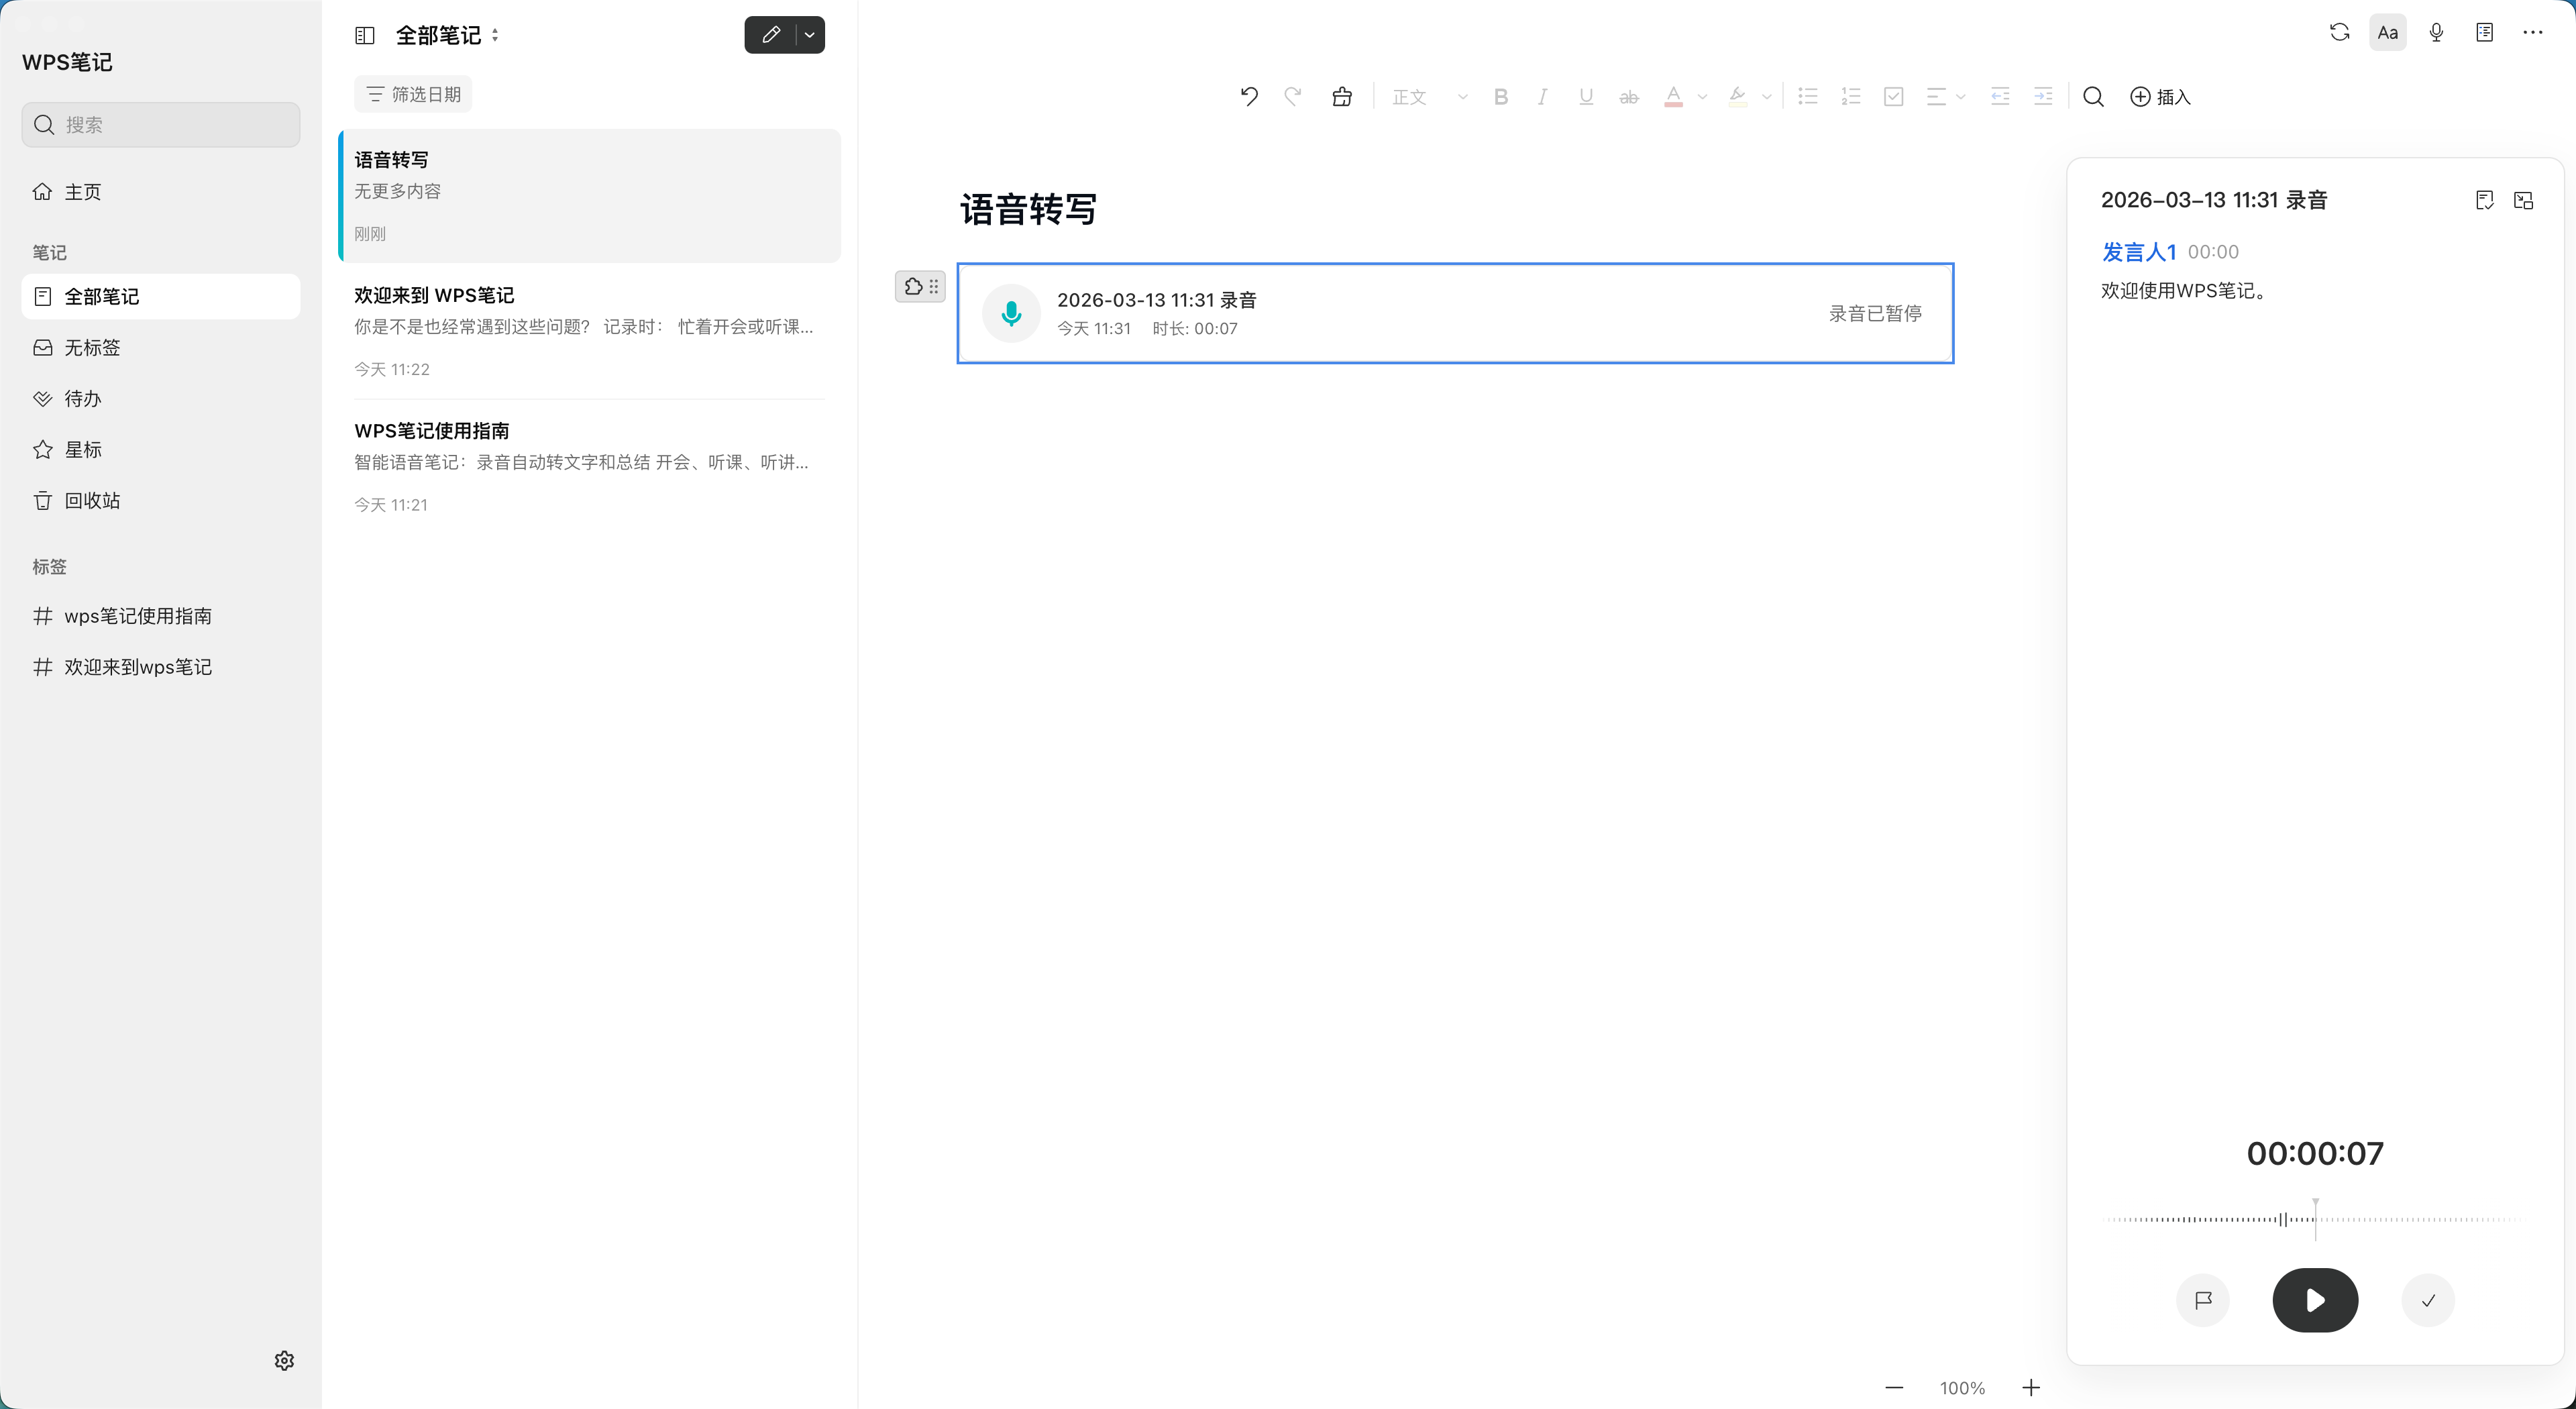Select the wps笔记使用指南 tag
Image resolution: width=2576 pixels, height=1409 pixels.
(161, 615)
